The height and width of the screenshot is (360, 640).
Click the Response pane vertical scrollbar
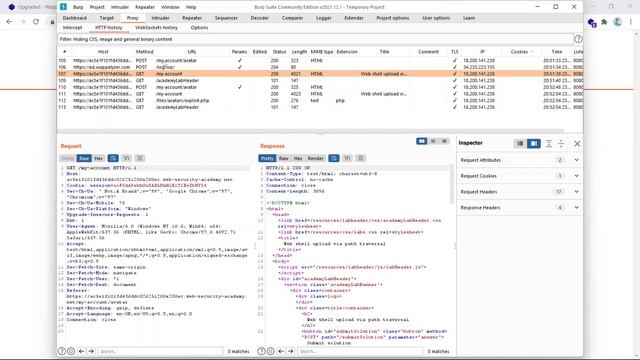coord(451,184)
